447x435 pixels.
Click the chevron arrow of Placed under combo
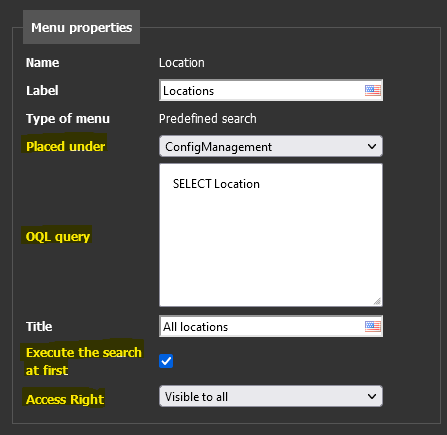pos(372,146)
